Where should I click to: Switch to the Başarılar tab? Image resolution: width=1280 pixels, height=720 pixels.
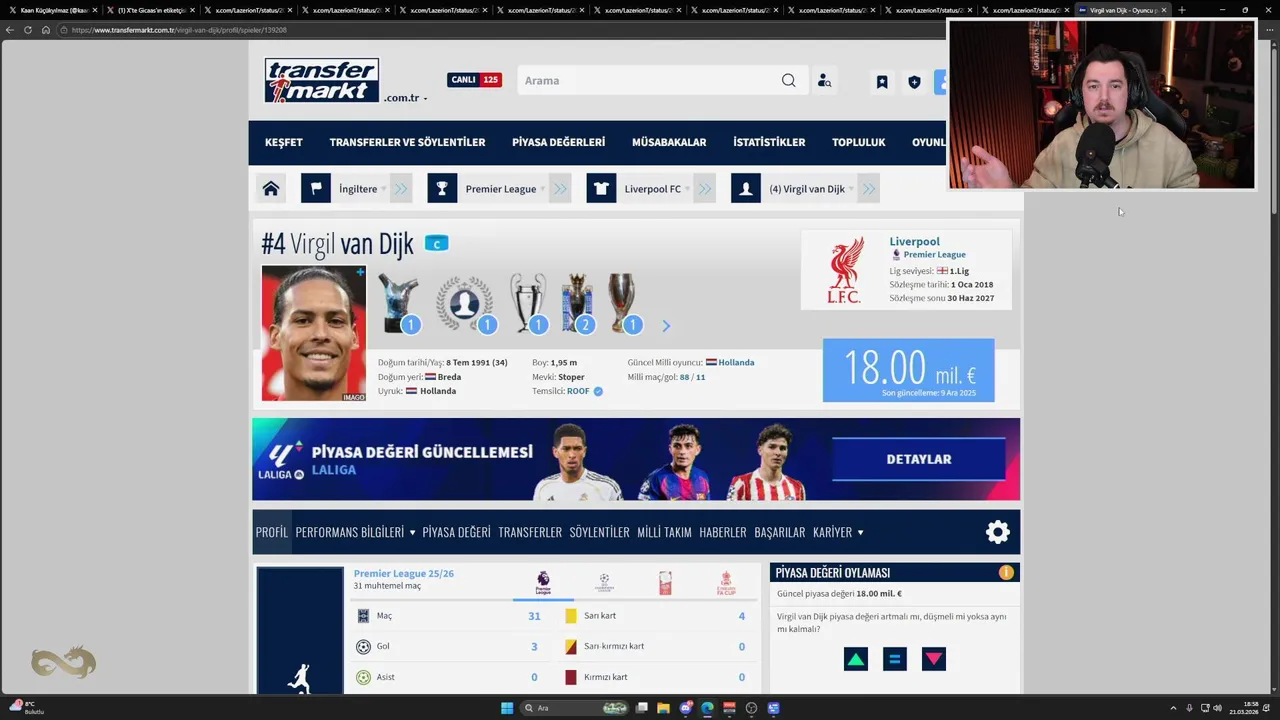(779, 532)
